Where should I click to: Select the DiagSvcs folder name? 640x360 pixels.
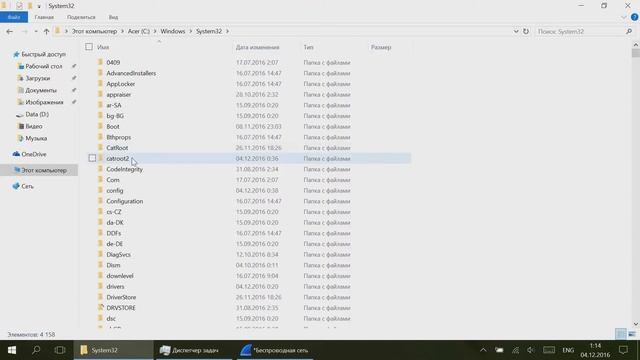click(x=118, y=255)
